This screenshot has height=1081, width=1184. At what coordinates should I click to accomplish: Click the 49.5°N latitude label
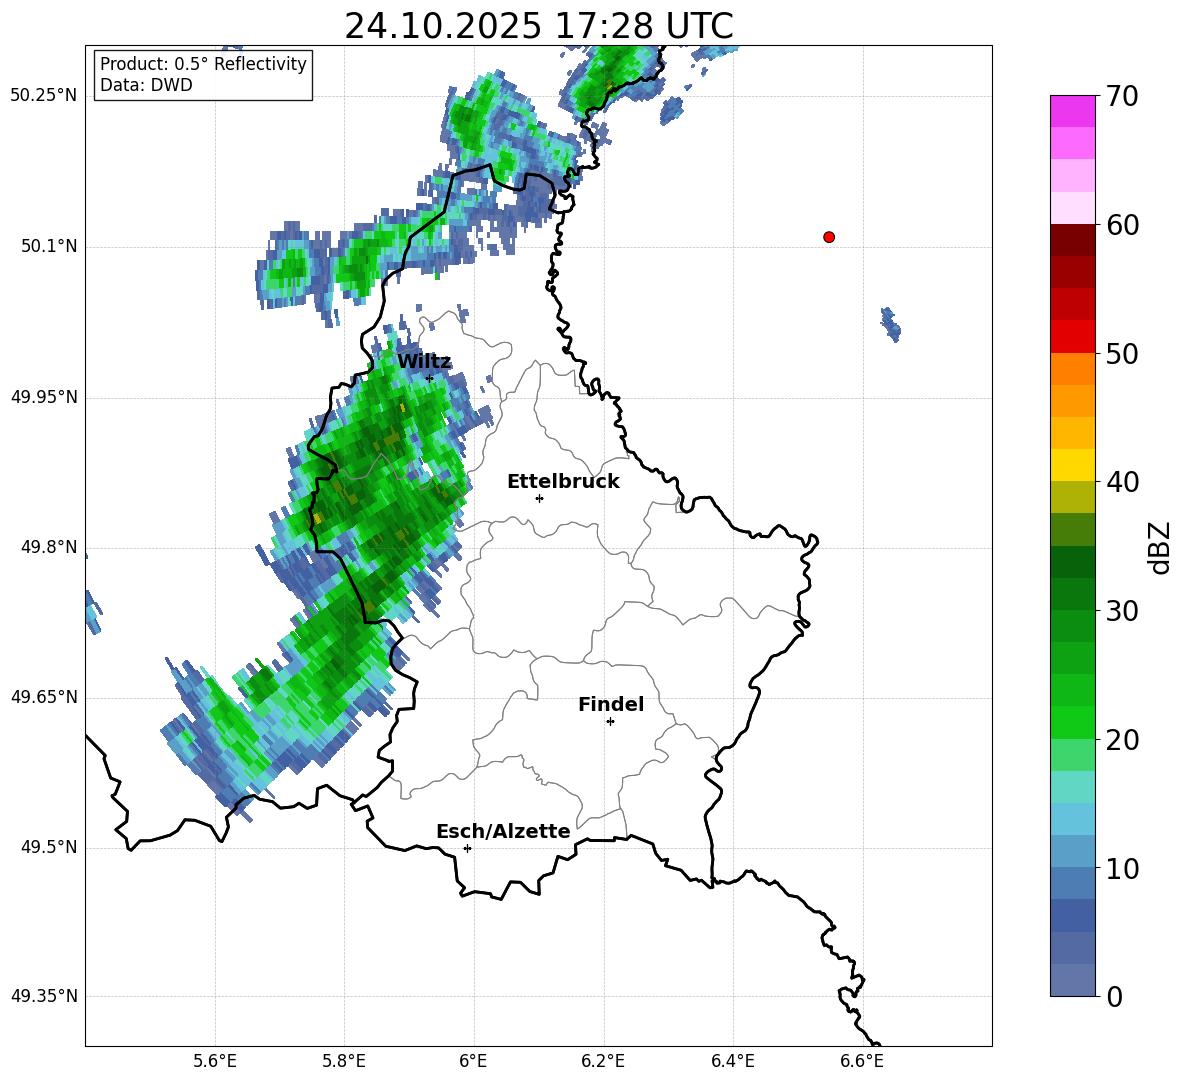49,847
